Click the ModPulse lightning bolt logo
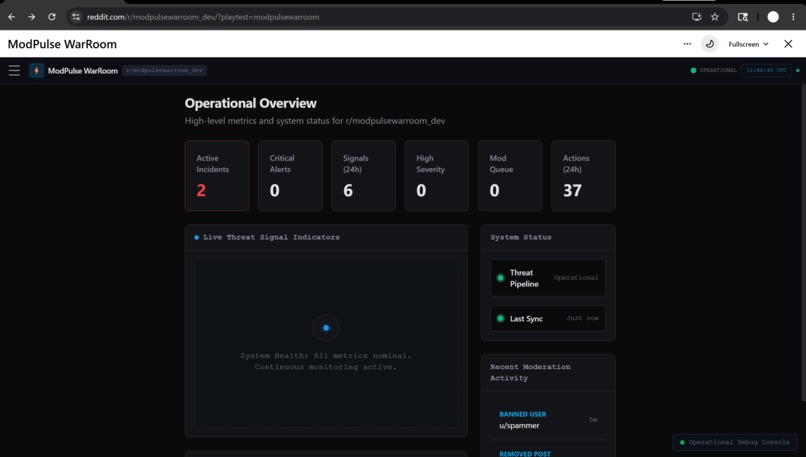 pyautogui.click(x=36, y=70)
